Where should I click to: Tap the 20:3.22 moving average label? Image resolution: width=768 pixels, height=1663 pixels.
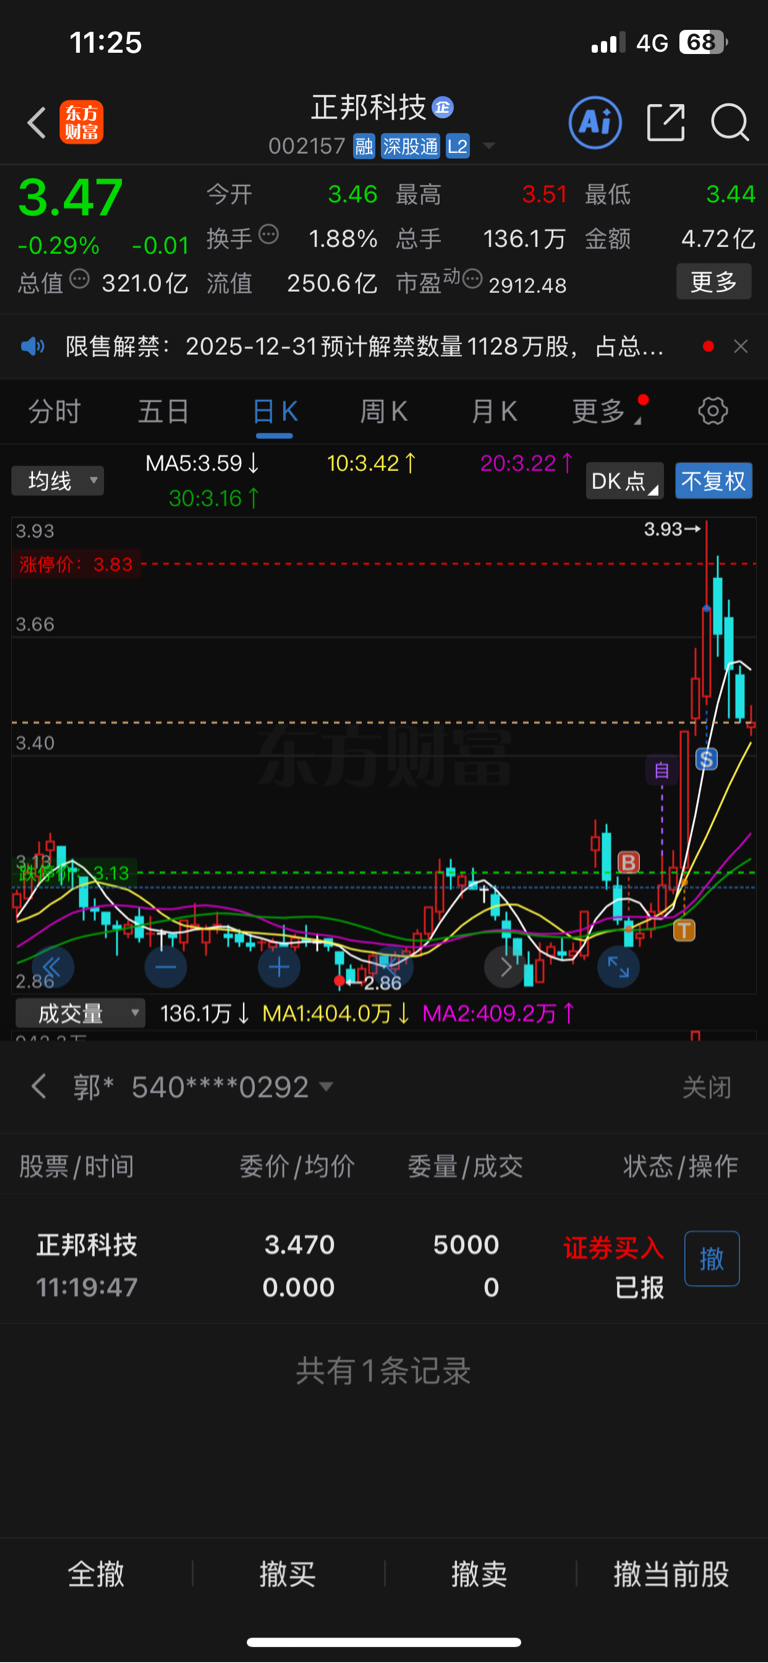coord(526,463)
